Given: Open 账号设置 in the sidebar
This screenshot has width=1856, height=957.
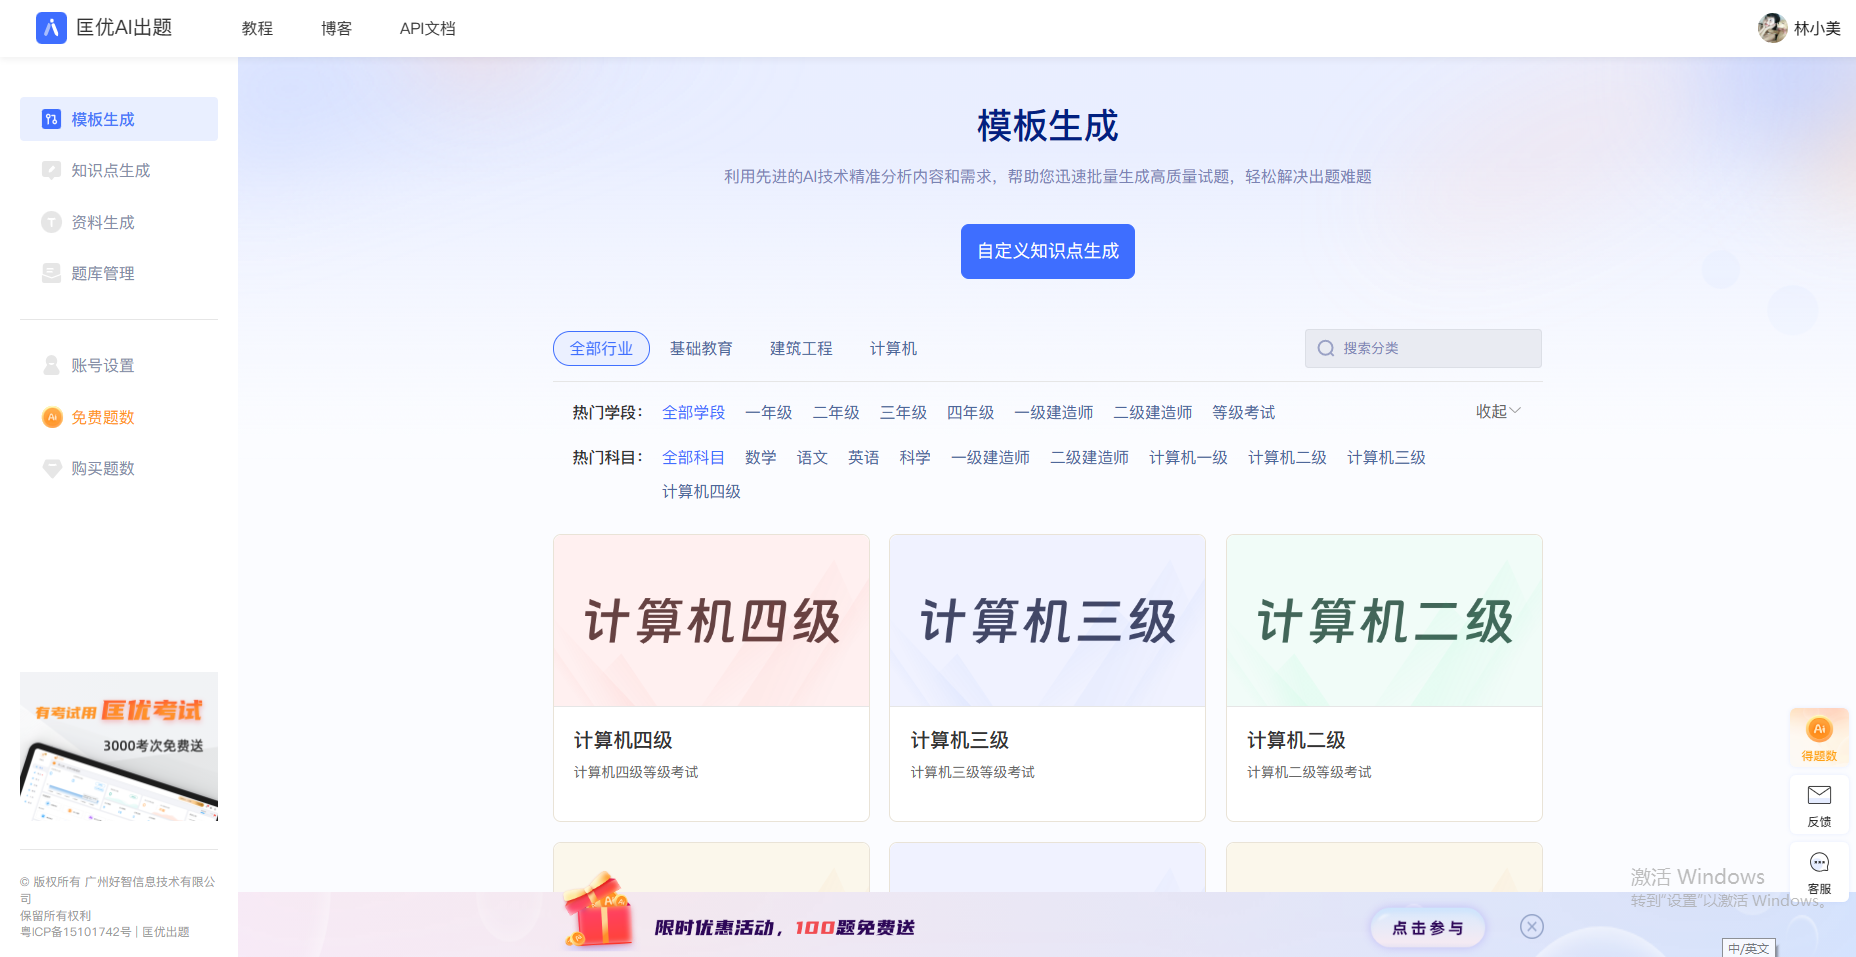Looking at the screenshot, I should 119,365.
